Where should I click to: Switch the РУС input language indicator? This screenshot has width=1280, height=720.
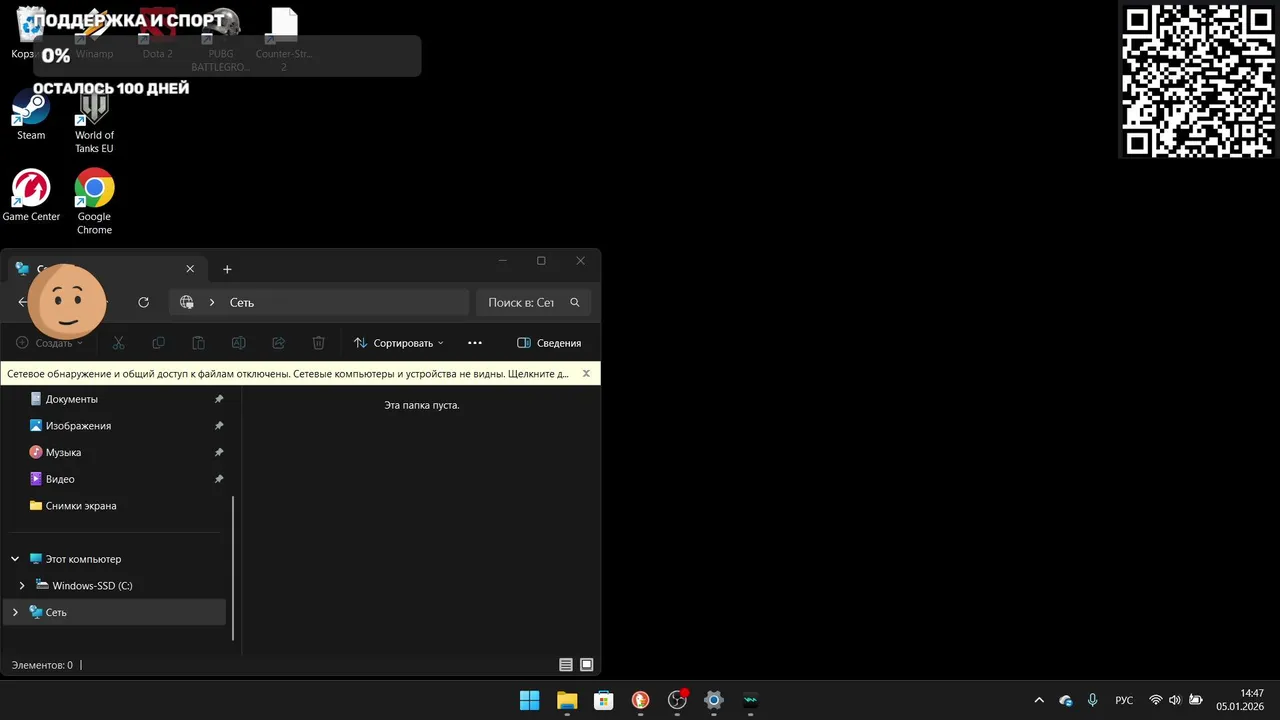1124,700
